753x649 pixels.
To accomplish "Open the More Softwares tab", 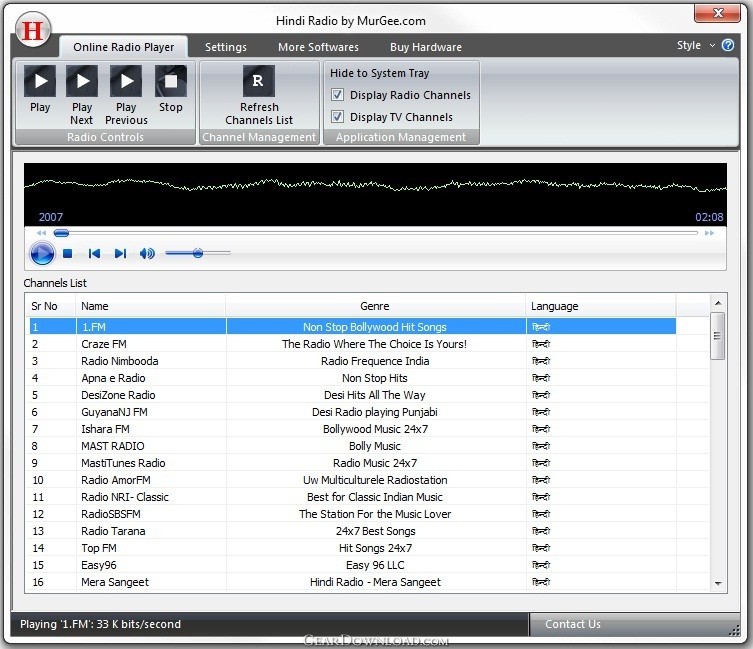I will click(x=318, y=47).
